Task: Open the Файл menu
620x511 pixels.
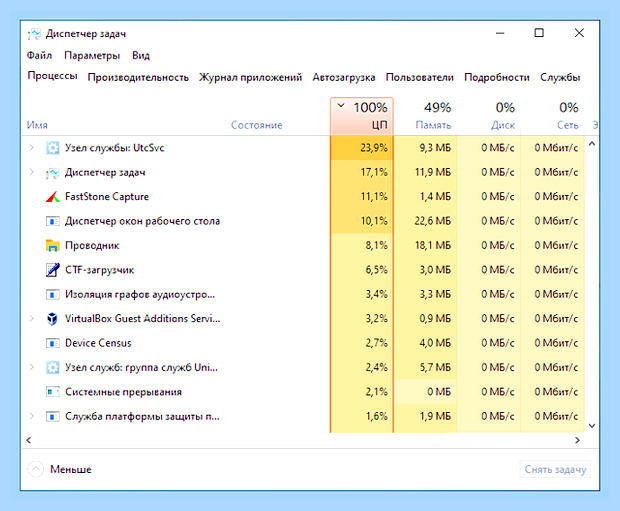Action: click(x=39, y=55)
